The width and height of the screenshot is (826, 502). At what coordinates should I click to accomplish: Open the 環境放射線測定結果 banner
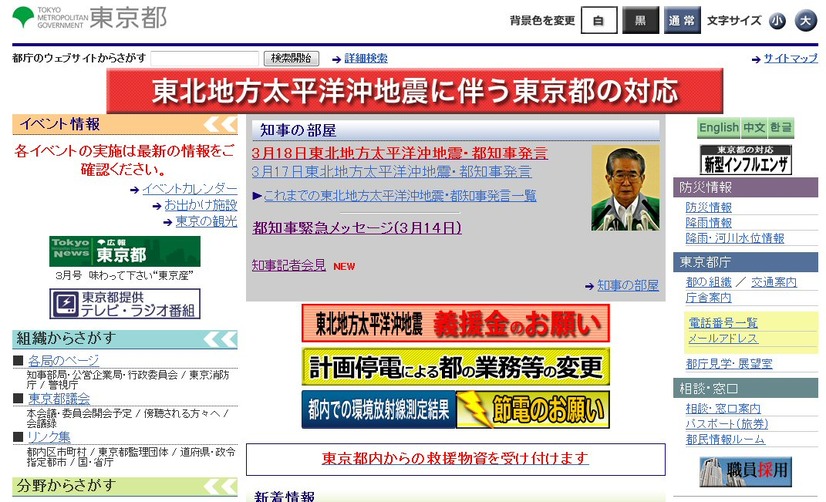click(x=379, y=410)
